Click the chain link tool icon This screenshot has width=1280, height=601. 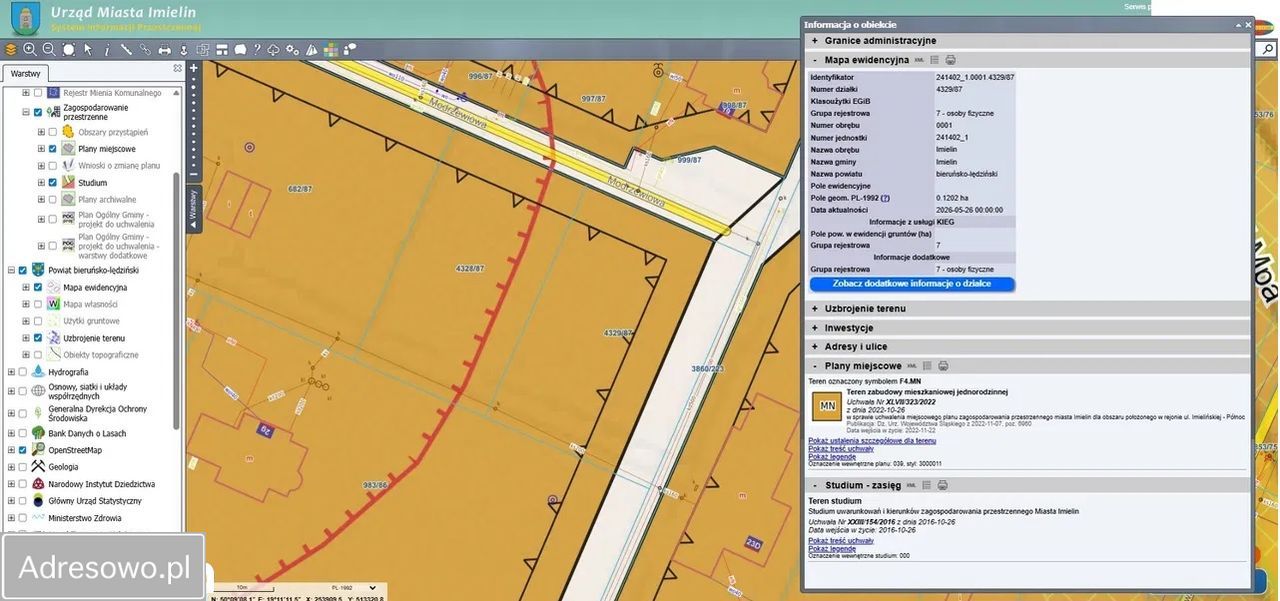[145, 49]
